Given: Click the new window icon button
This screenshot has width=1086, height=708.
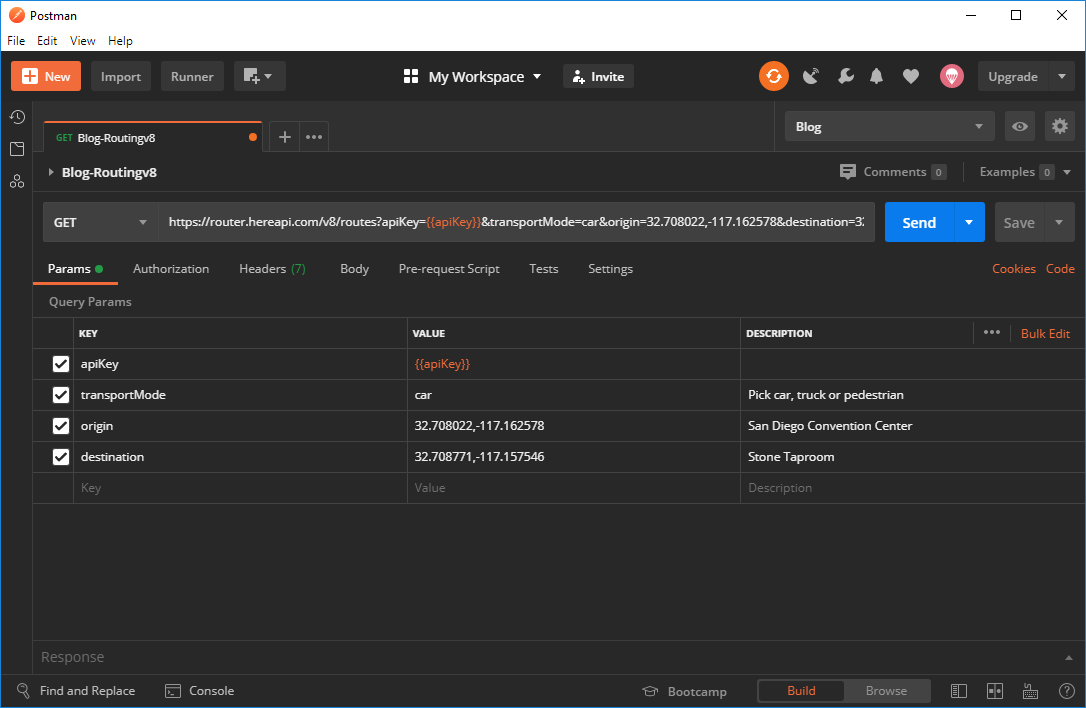Looking at the screenshot, I should 260,76.
